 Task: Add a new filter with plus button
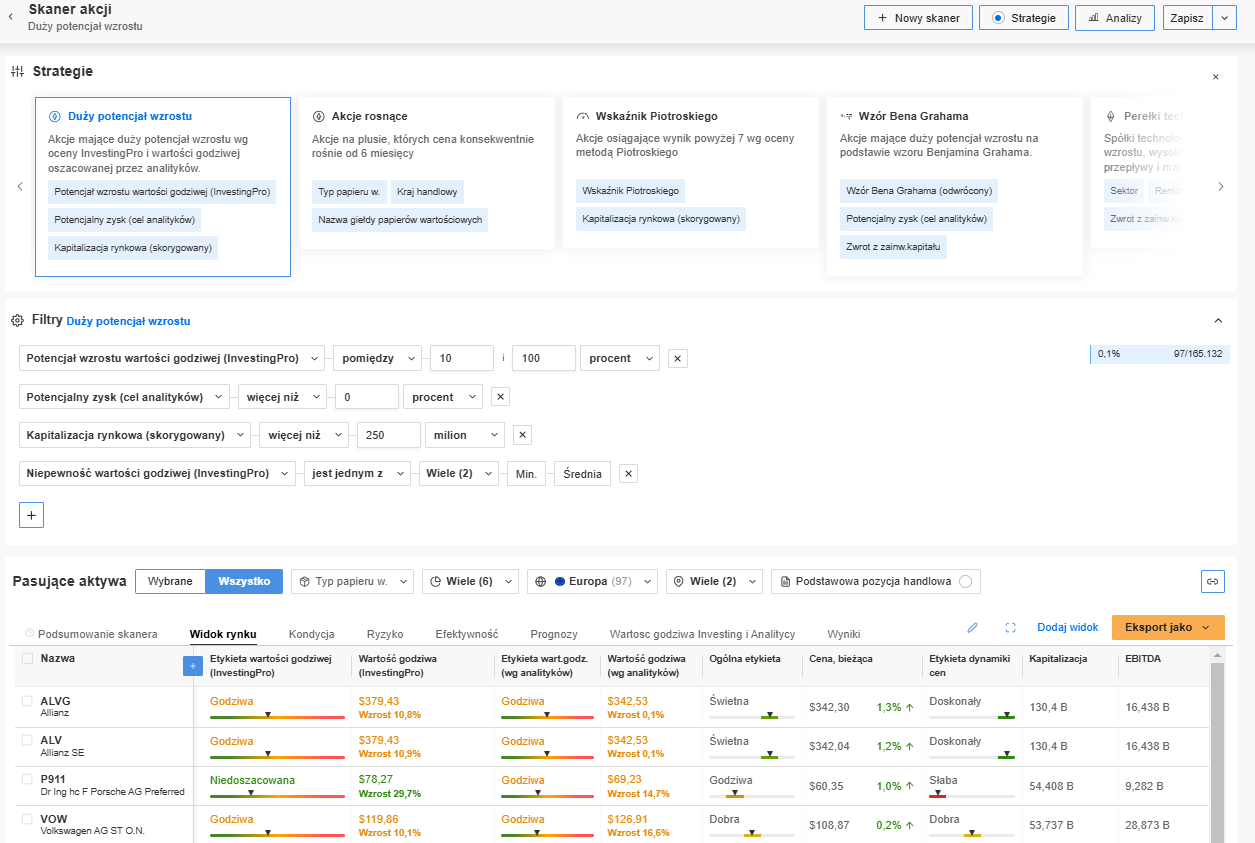(31, 515)
